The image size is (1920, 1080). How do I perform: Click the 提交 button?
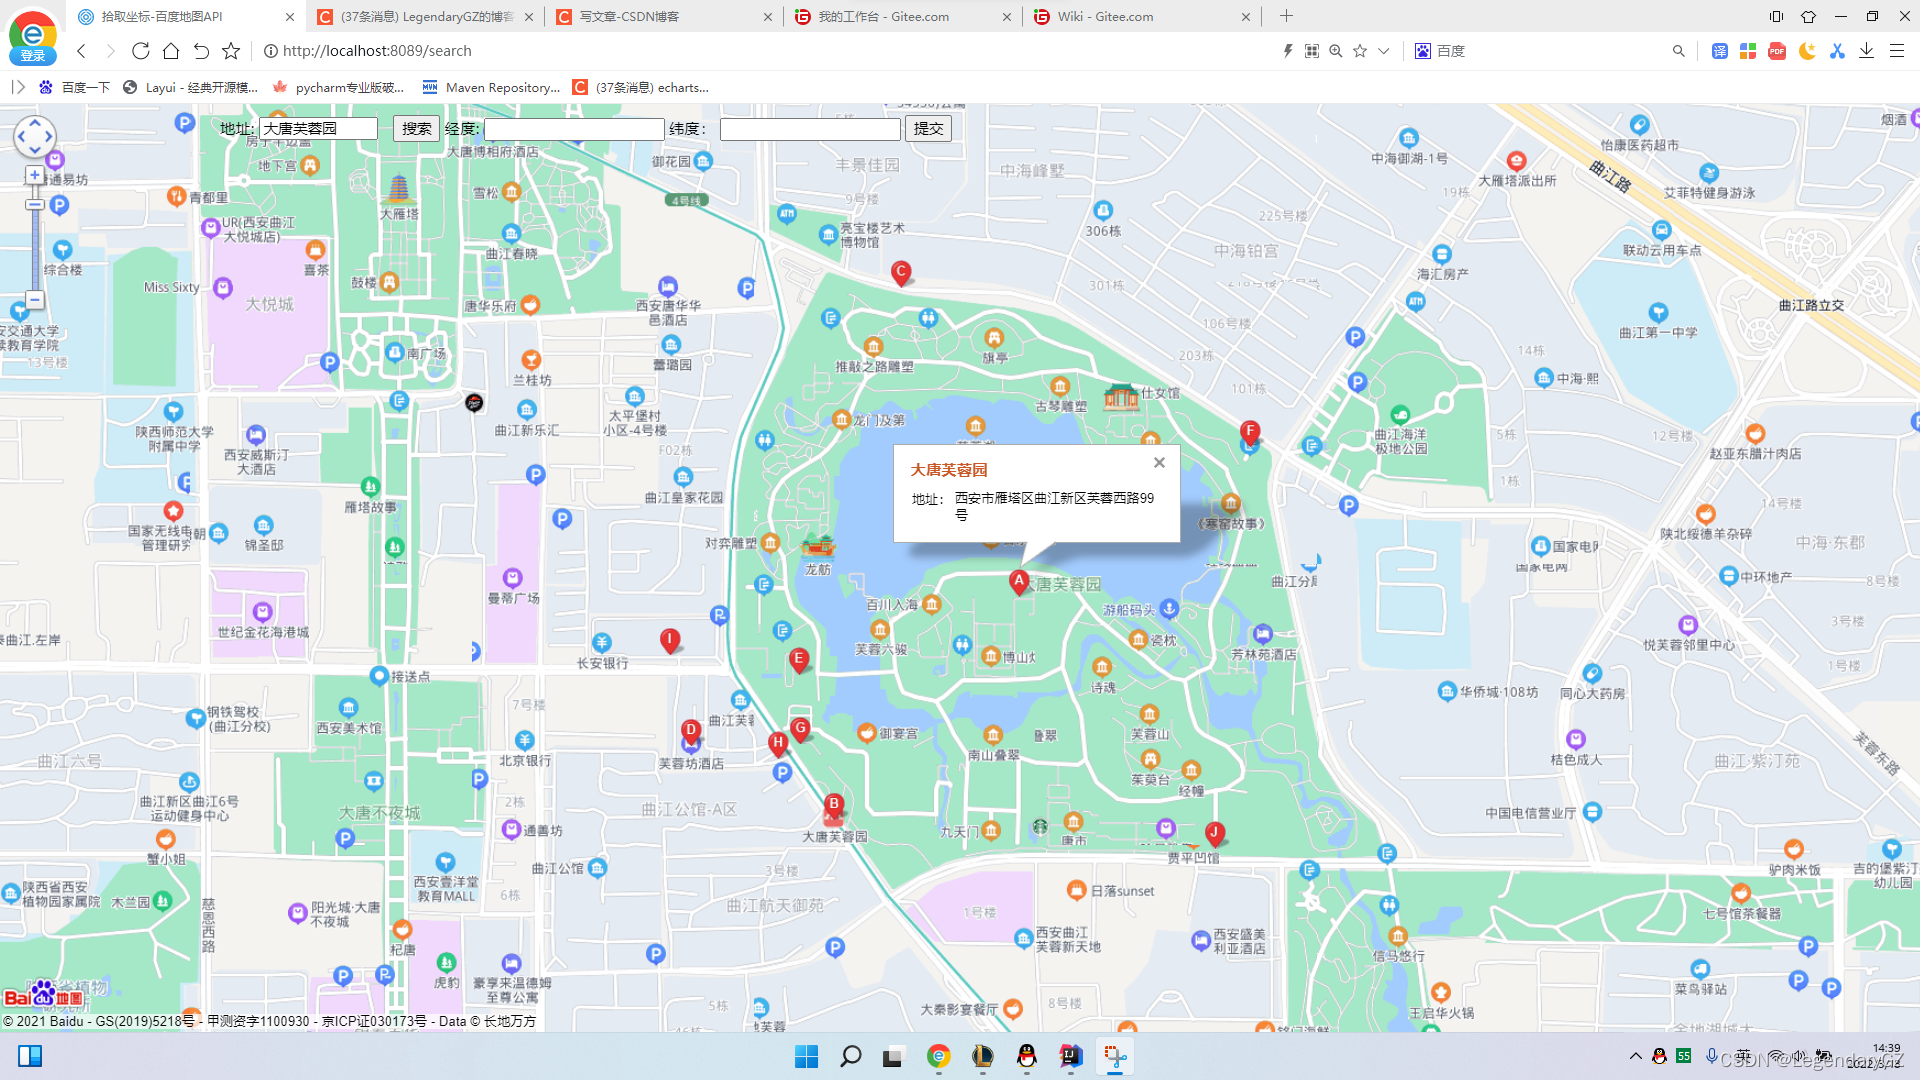click(928, 128)
